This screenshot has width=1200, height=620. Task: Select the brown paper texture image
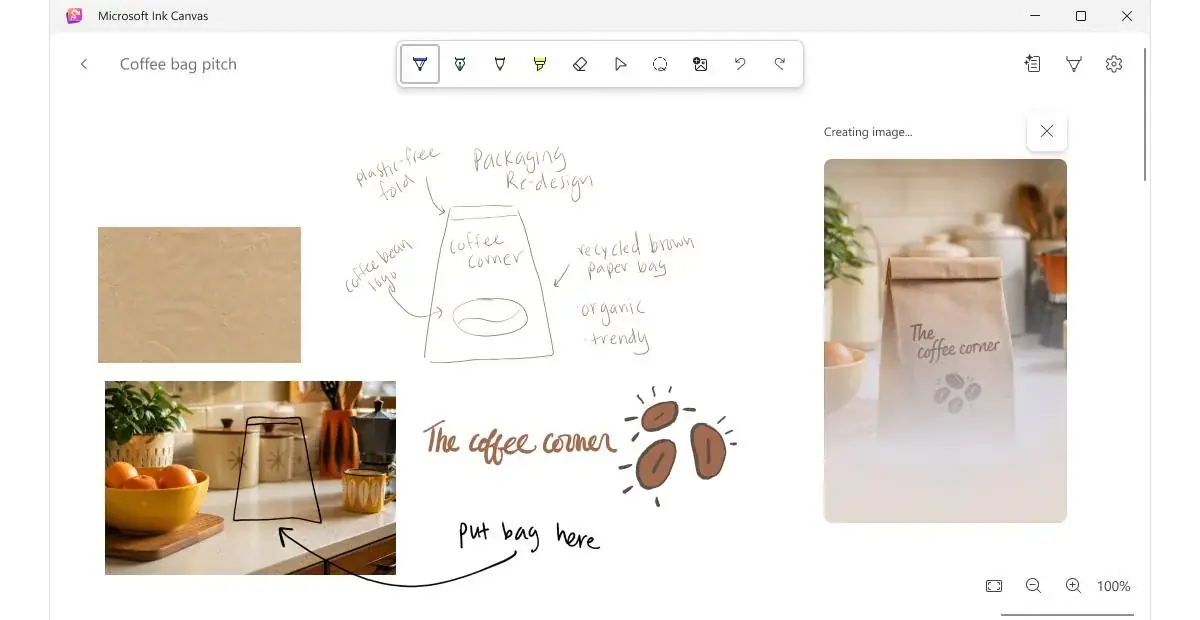point(199,294)
